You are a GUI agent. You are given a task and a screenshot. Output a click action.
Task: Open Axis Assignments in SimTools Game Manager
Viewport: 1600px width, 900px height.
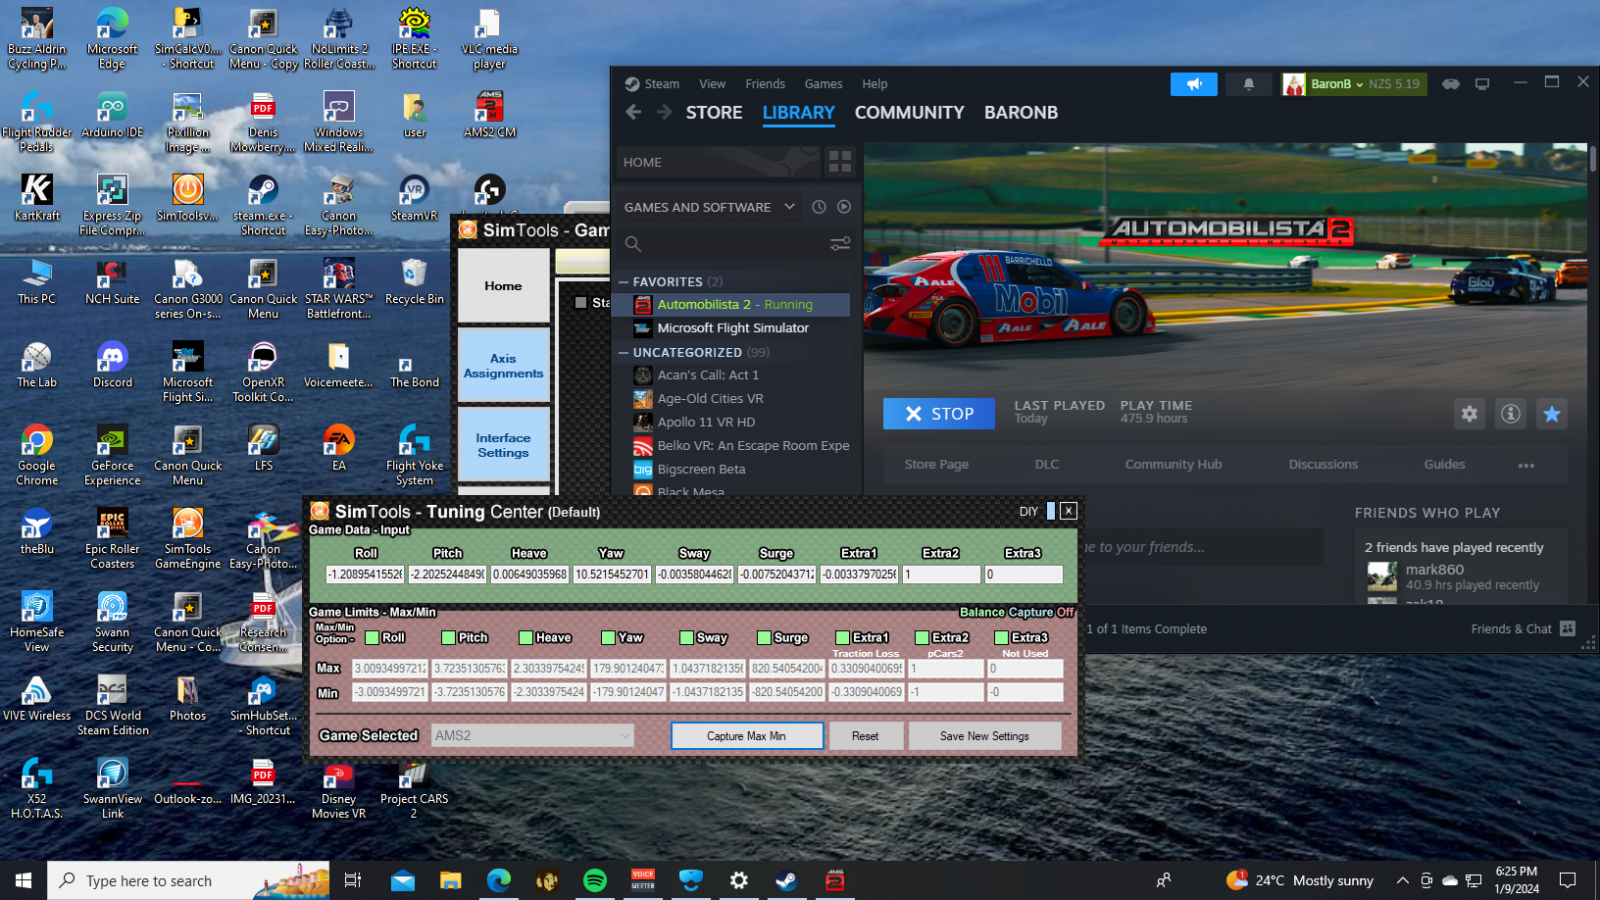[x=503, y=366]
